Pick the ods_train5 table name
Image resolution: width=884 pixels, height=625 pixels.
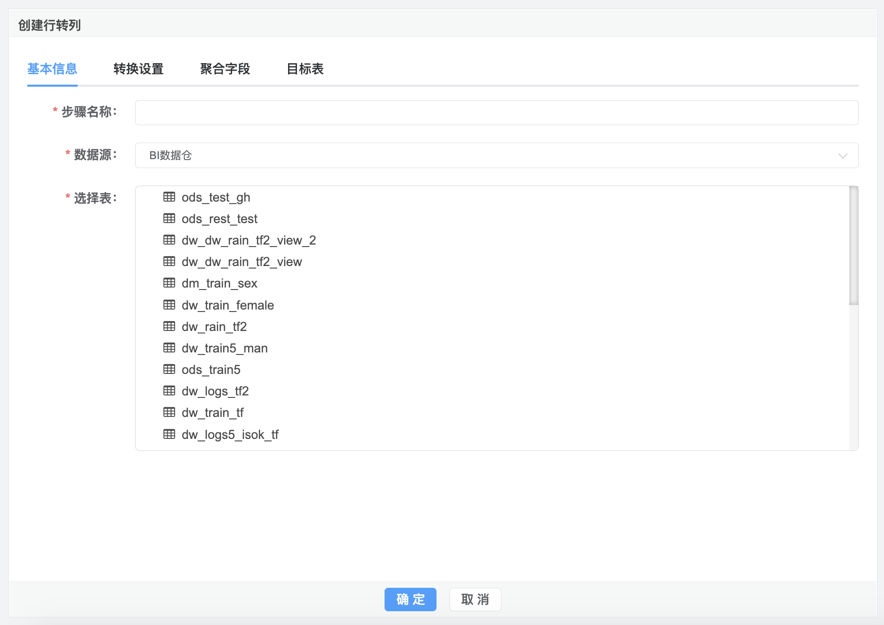click(x=211, y=370)
